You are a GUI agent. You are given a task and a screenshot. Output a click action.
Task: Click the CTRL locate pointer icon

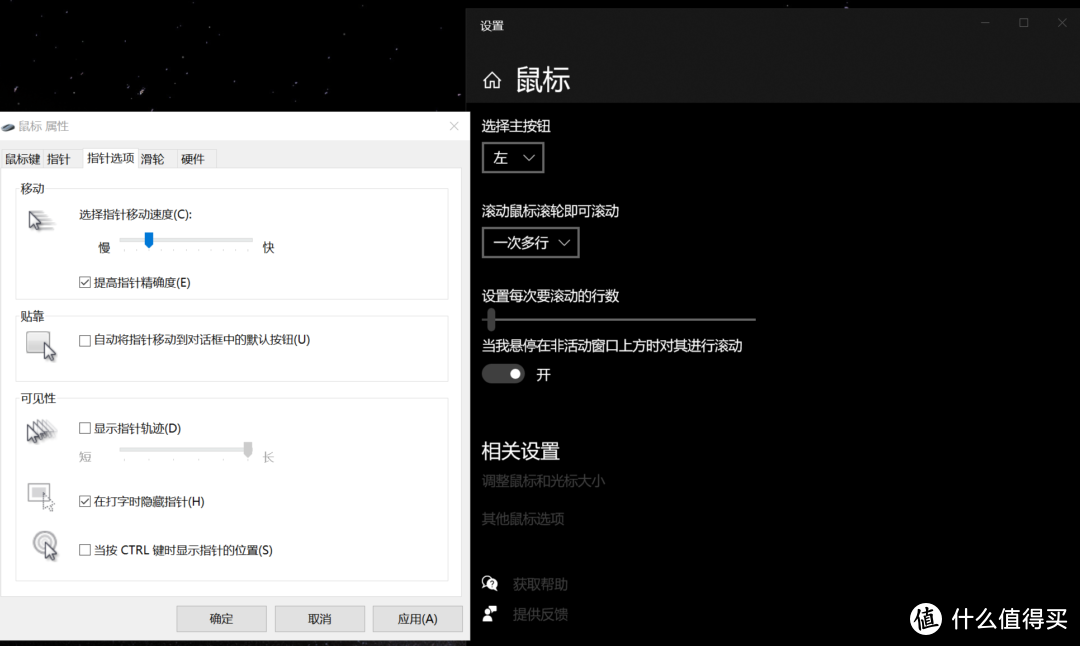(45, 545)
